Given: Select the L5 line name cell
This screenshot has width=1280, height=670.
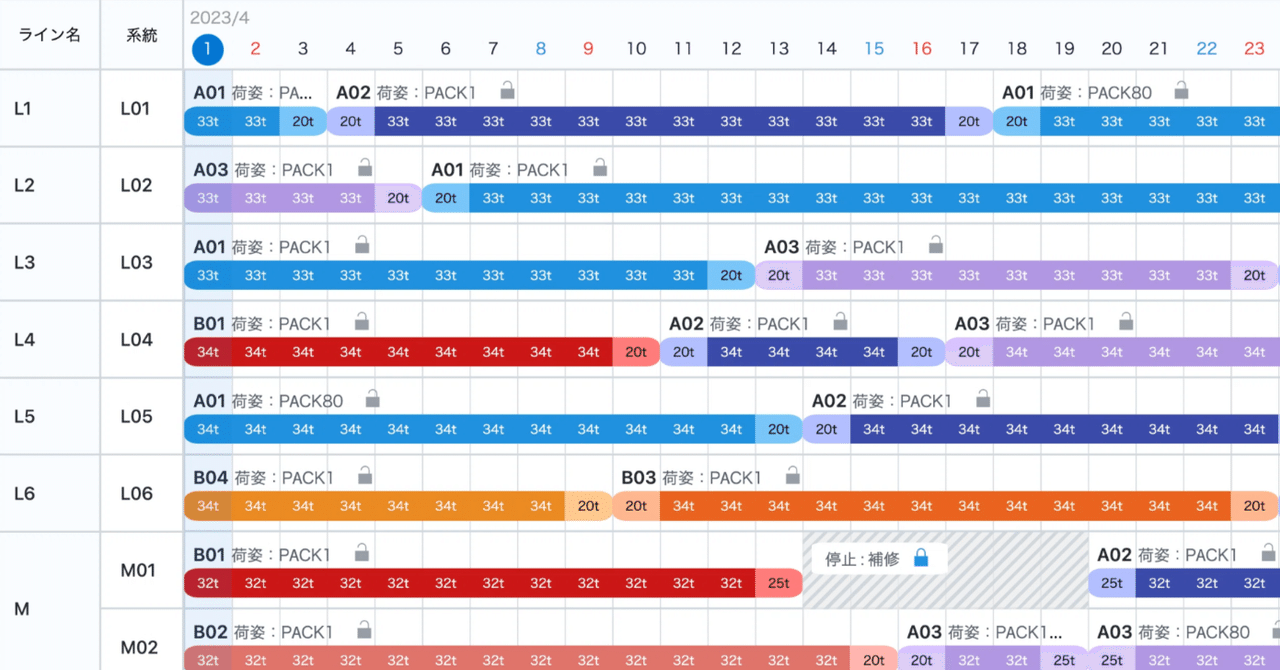Looking at the screenshot, I should 50,416.
